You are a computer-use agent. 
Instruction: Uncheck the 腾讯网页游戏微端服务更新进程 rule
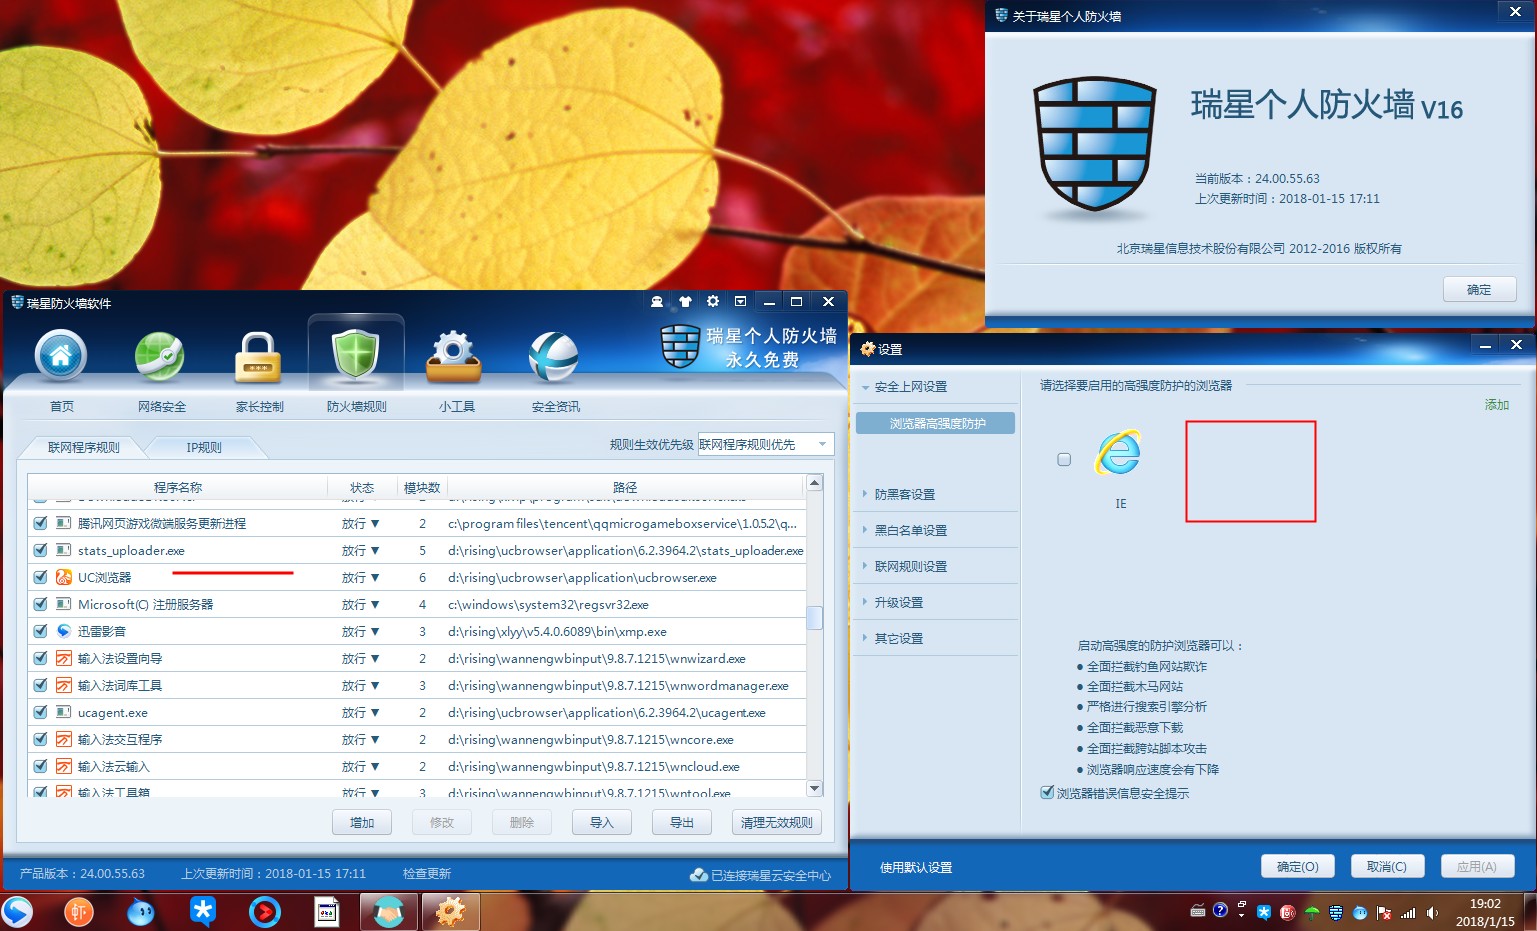[x=40, y=523]
